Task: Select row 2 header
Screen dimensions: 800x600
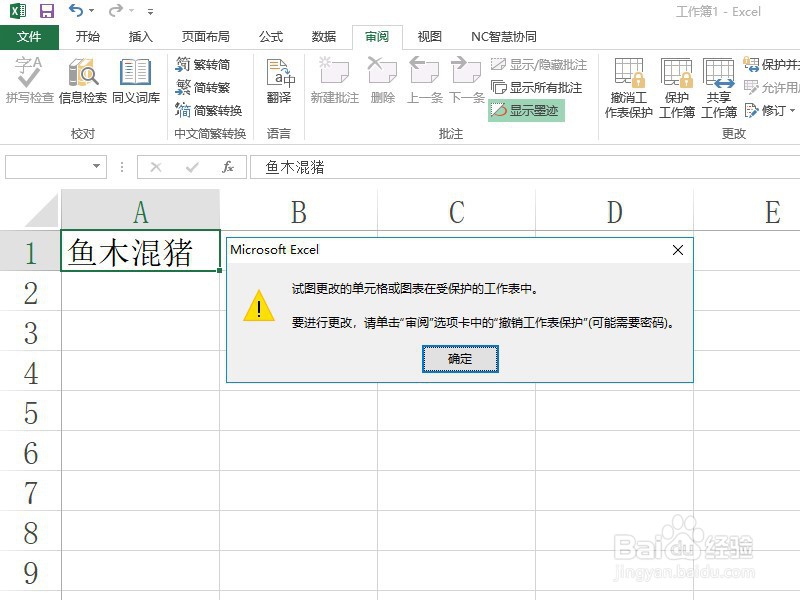Action: coord(31,291)
